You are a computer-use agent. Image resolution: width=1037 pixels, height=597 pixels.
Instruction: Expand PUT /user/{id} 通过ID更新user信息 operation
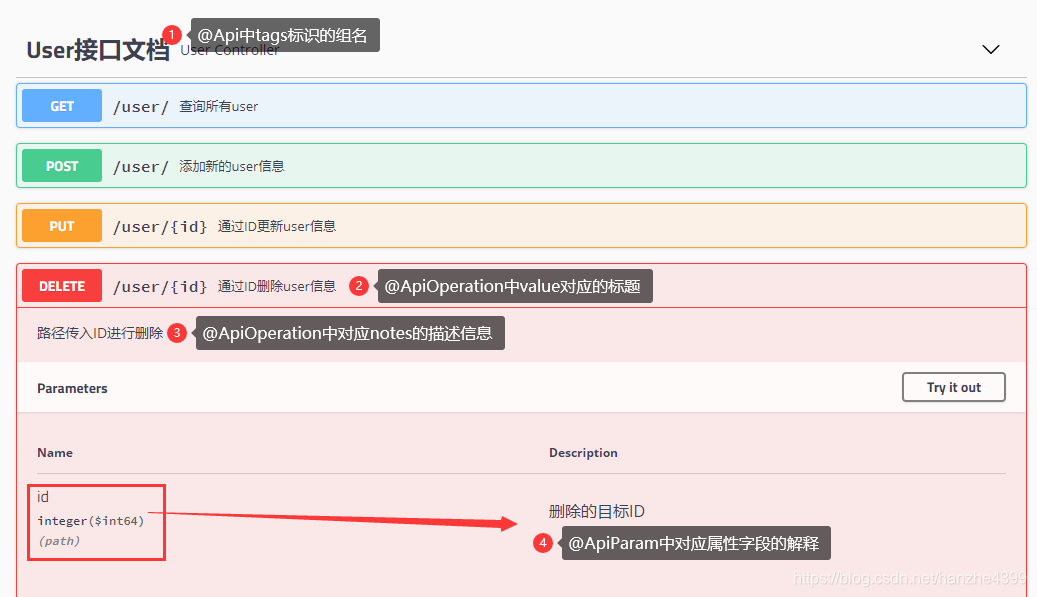(x=521, y=226)
